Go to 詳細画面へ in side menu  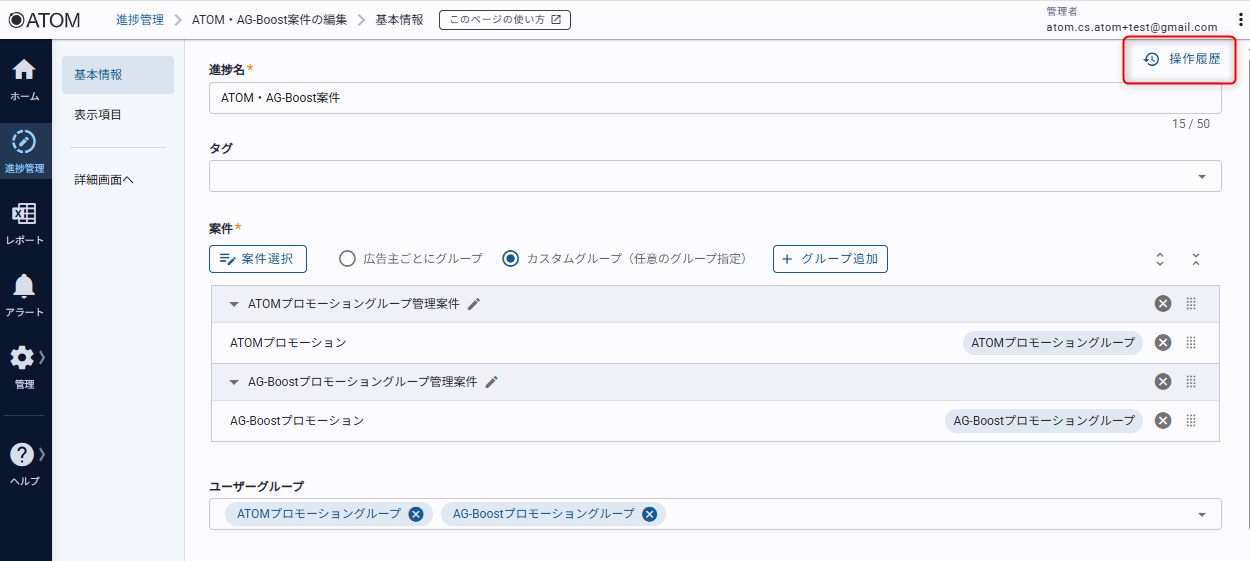click(104, 180)
